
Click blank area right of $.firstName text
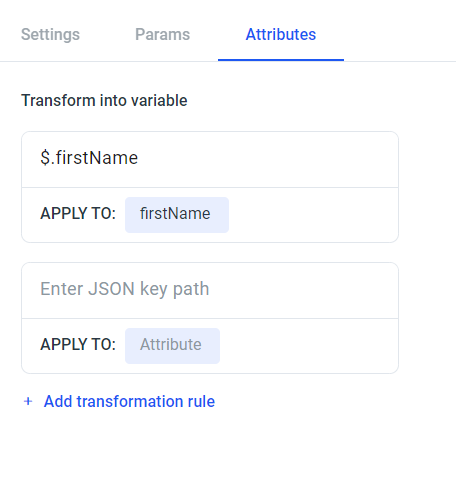267,159
